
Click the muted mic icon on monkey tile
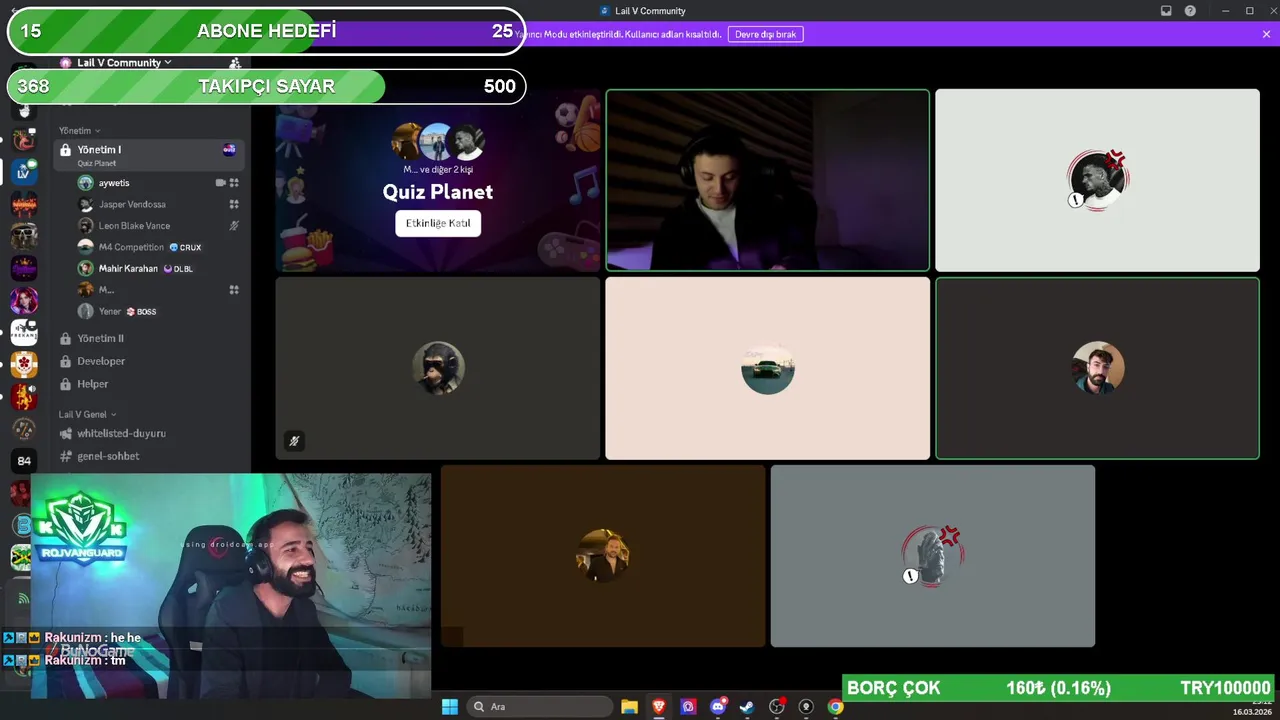point(294,440)
